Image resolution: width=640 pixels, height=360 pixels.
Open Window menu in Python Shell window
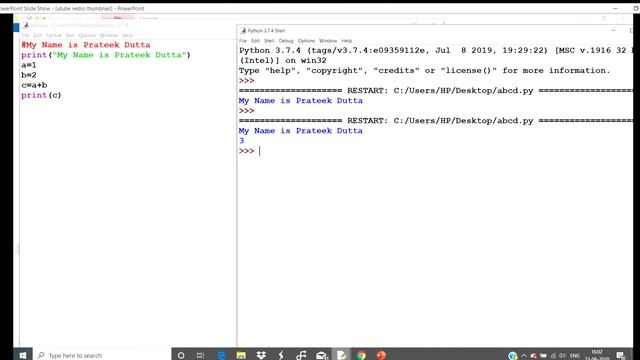point(328,41)
